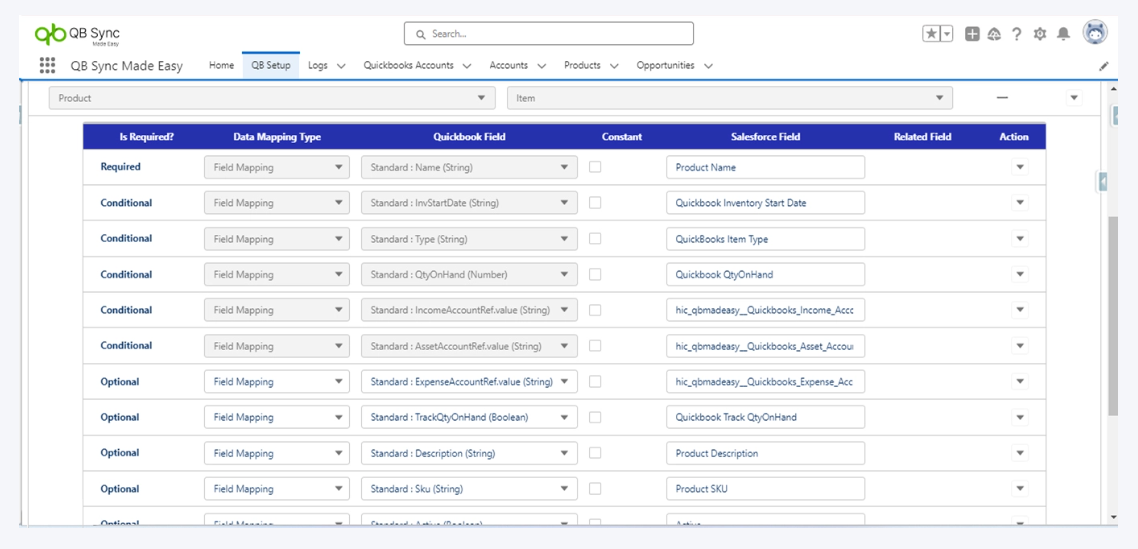Open the user profile avatar

[x=1095, y=33]
